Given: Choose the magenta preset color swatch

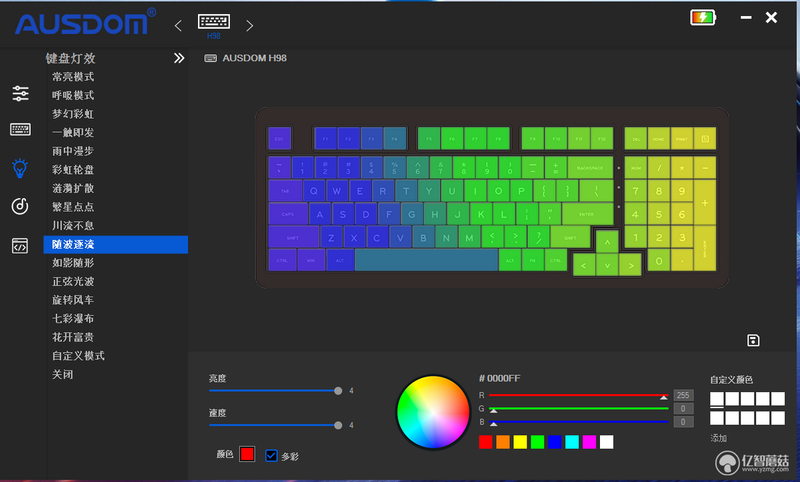Looking at the screenshot, I should click(589, 442).
